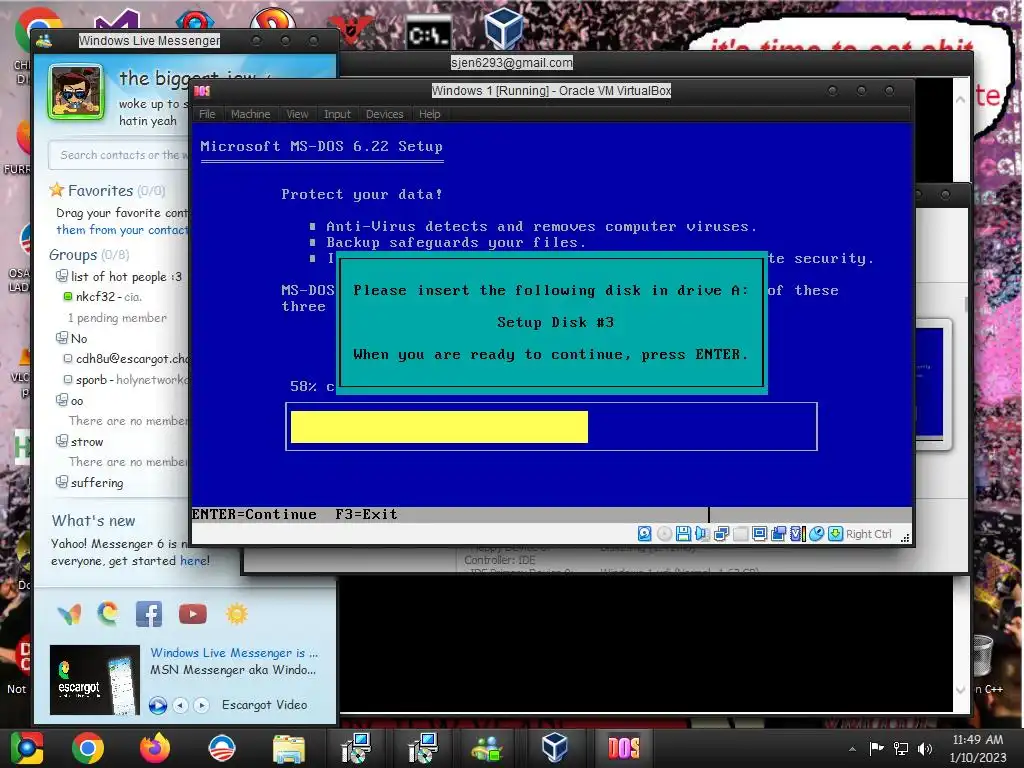Click the floppy disk icon in VirtualBox status bar
Screen dimensions: 1024x768
pyautogui.click(x=683, y=534)
